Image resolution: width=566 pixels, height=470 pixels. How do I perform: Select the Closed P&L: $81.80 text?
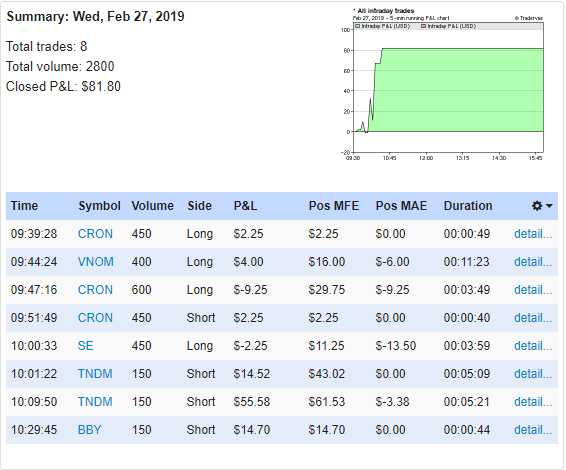(x=63, y=86)
